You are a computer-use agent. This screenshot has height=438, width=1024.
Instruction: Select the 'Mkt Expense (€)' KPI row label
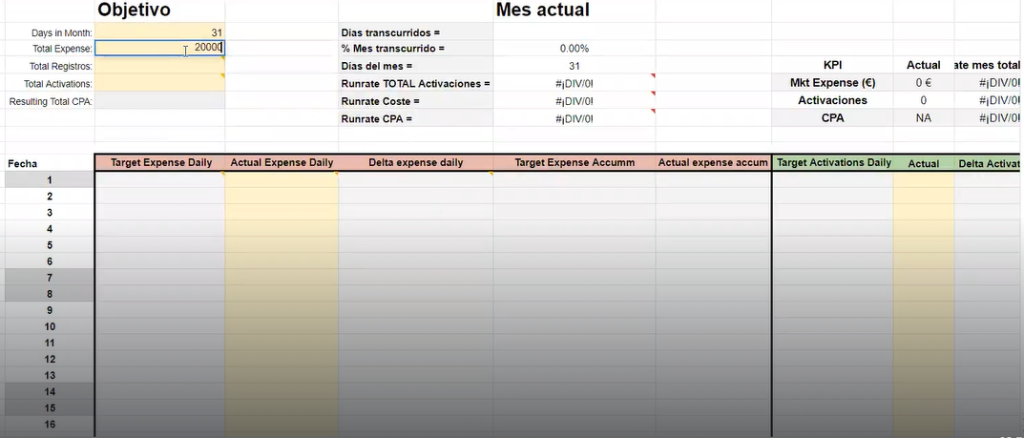[x=833, y=83]
